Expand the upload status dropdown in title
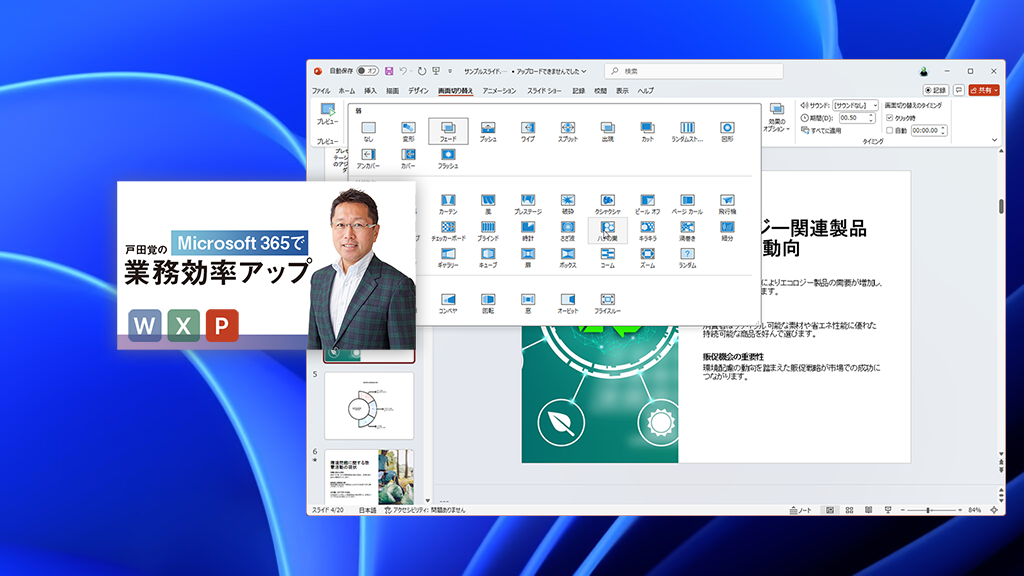 584,71
